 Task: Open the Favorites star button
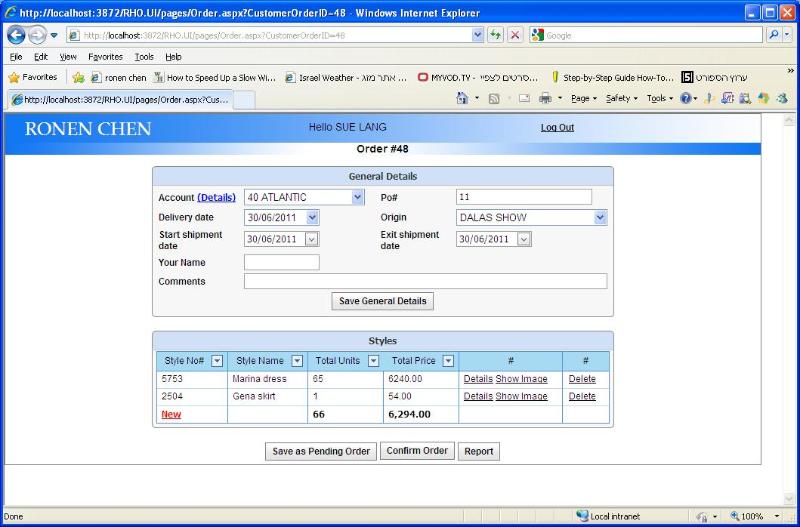(x=33, y=78)
